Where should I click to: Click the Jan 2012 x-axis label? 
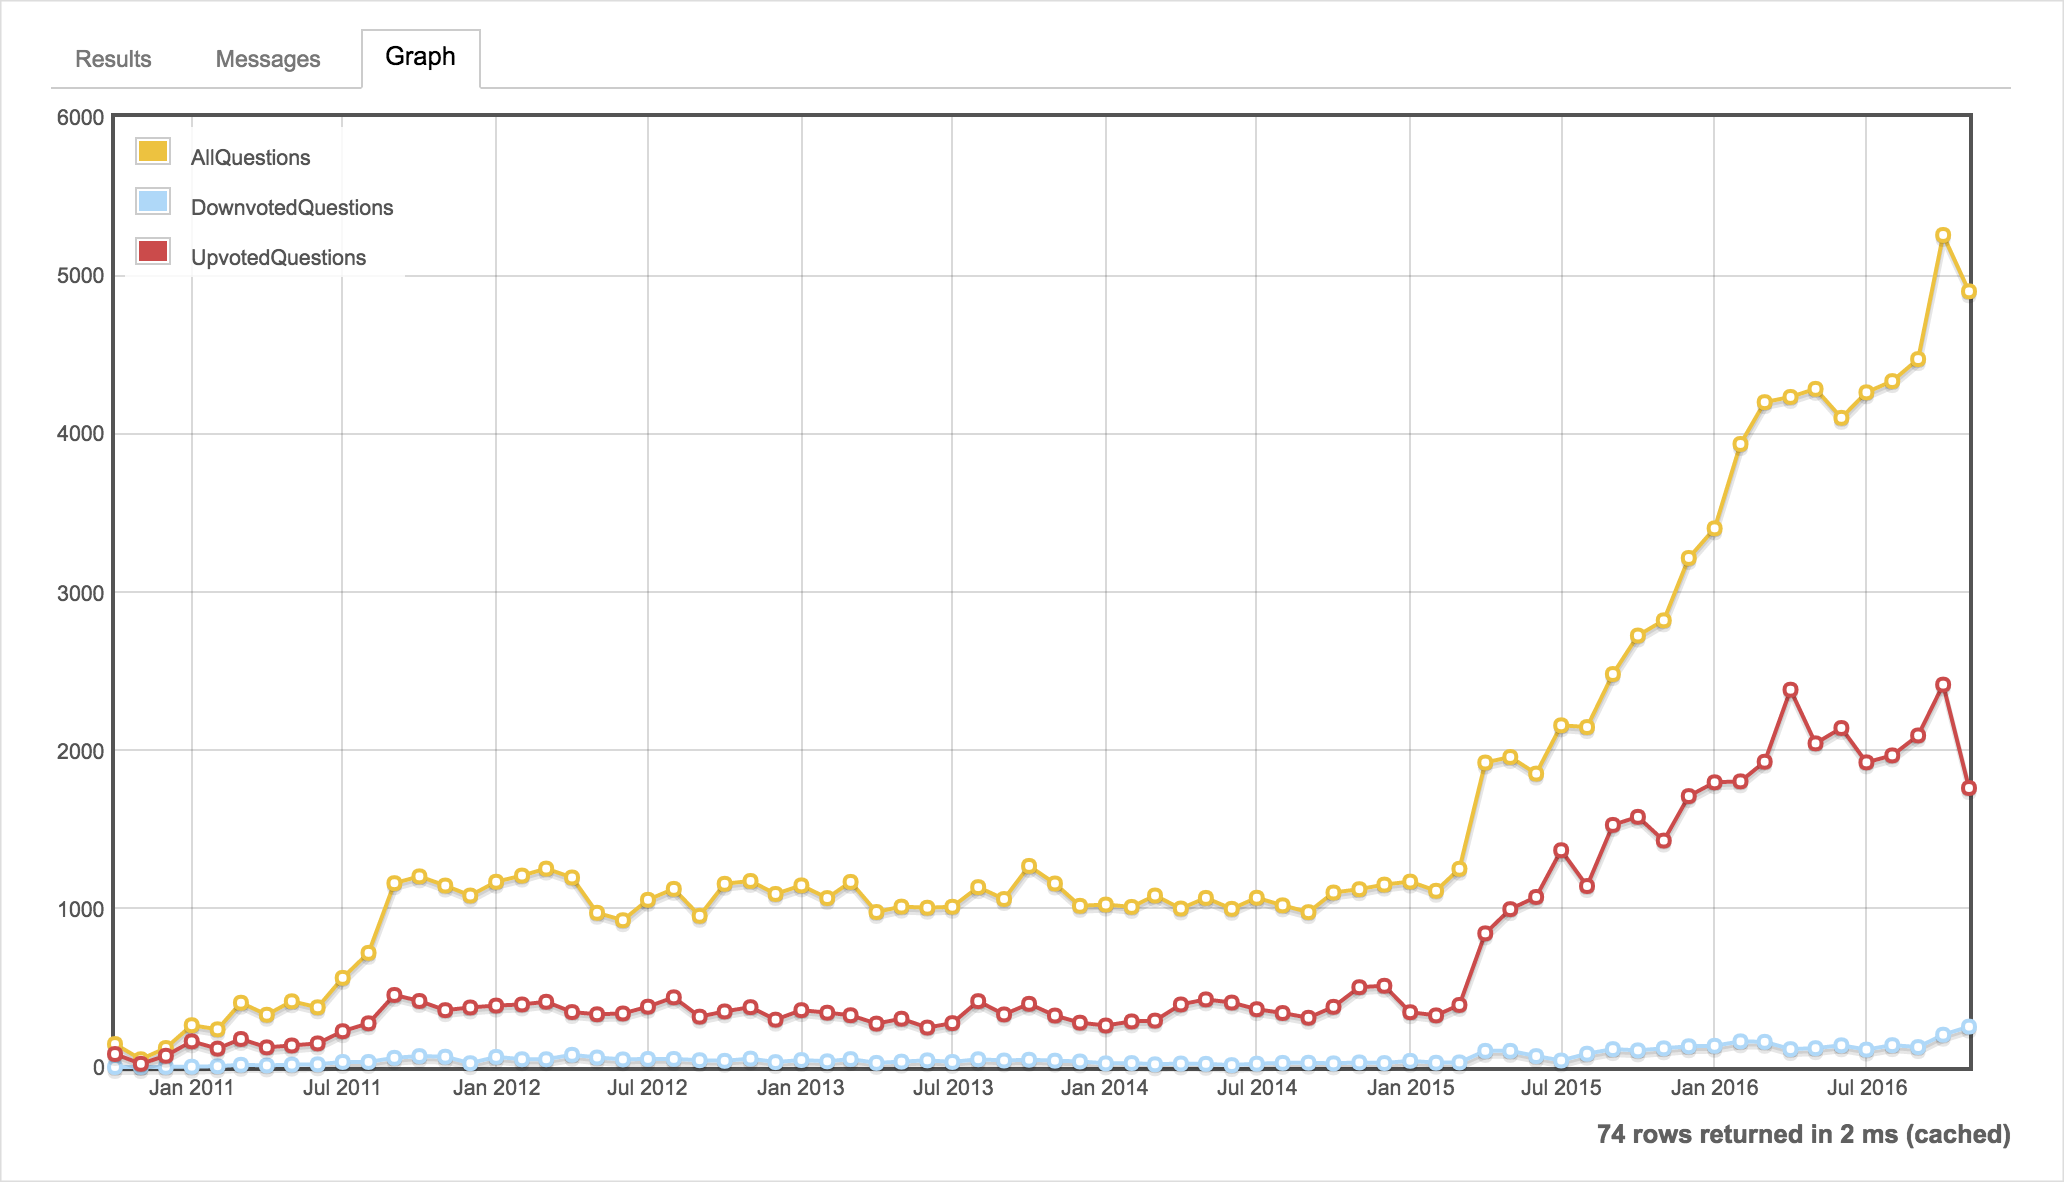click(496, 1088)
